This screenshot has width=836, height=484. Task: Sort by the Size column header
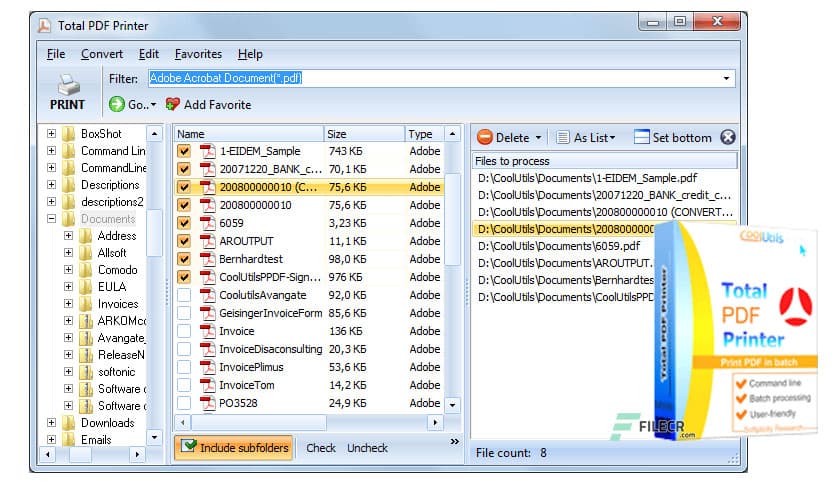coord(364,134)
